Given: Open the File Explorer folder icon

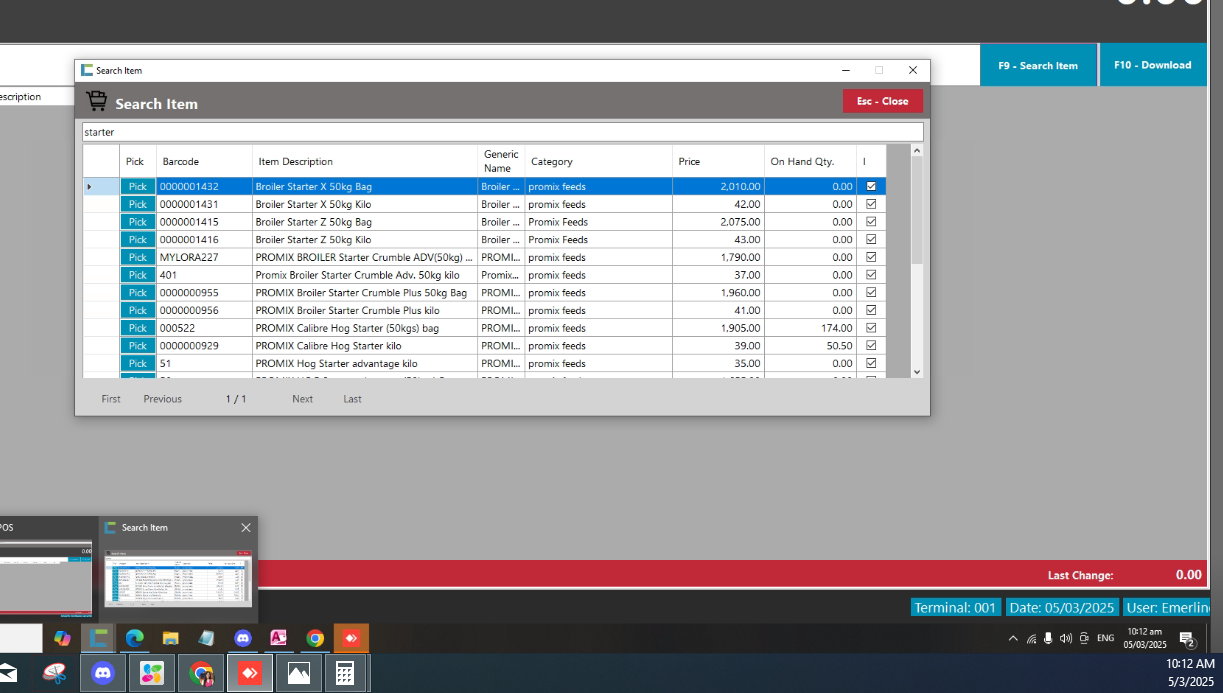Looking at the screenshot, I should [x=171, y=638].
